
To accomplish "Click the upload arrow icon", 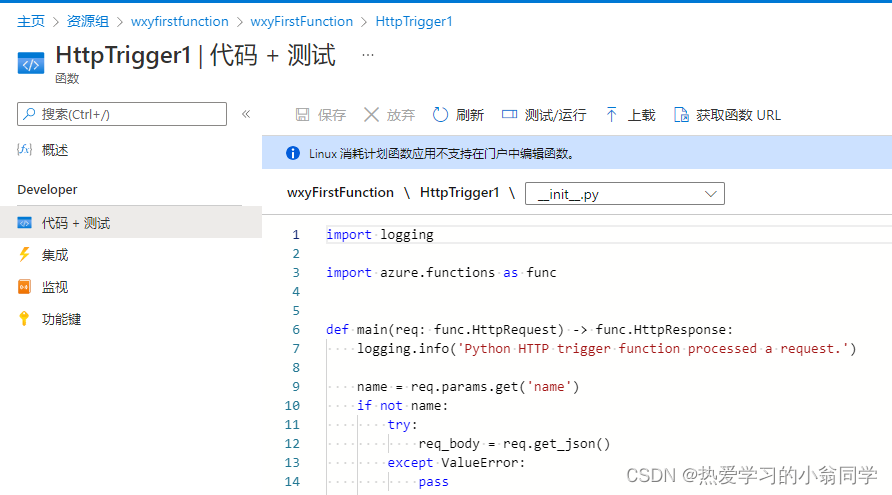I will coord(612,115).
